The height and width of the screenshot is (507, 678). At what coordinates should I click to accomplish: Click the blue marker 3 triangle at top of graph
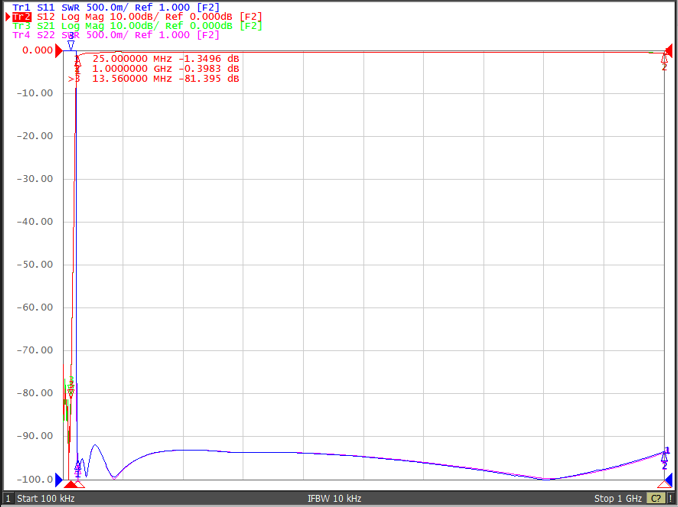(71, 45)
